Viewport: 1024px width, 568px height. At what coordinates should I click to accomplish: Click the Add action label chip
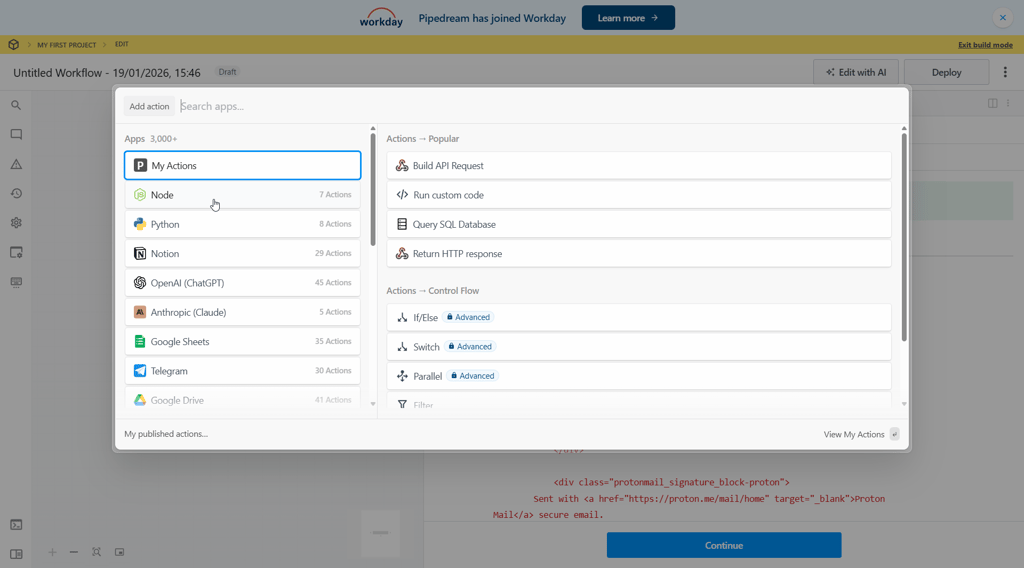point(149,106)
